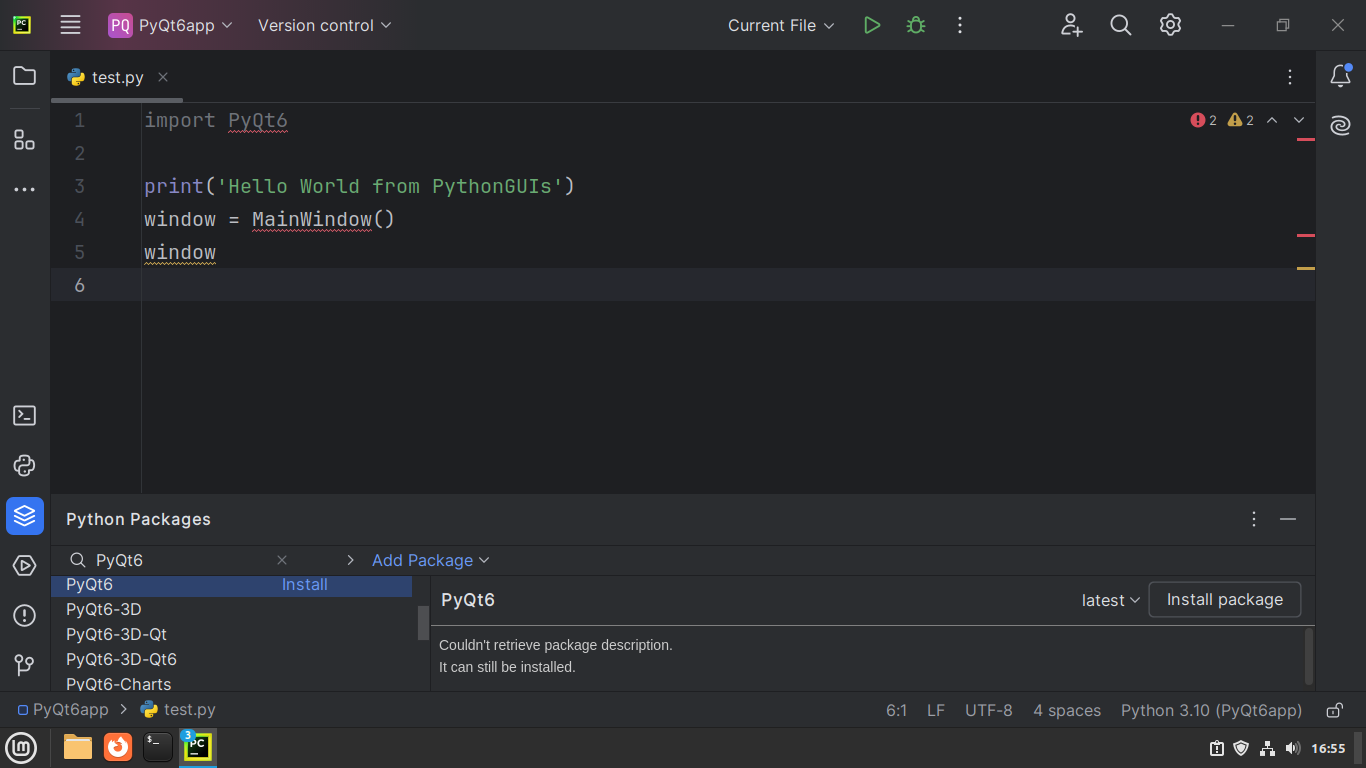
Task: Click the warnings count indicator
Action: tap(1240, 120)
